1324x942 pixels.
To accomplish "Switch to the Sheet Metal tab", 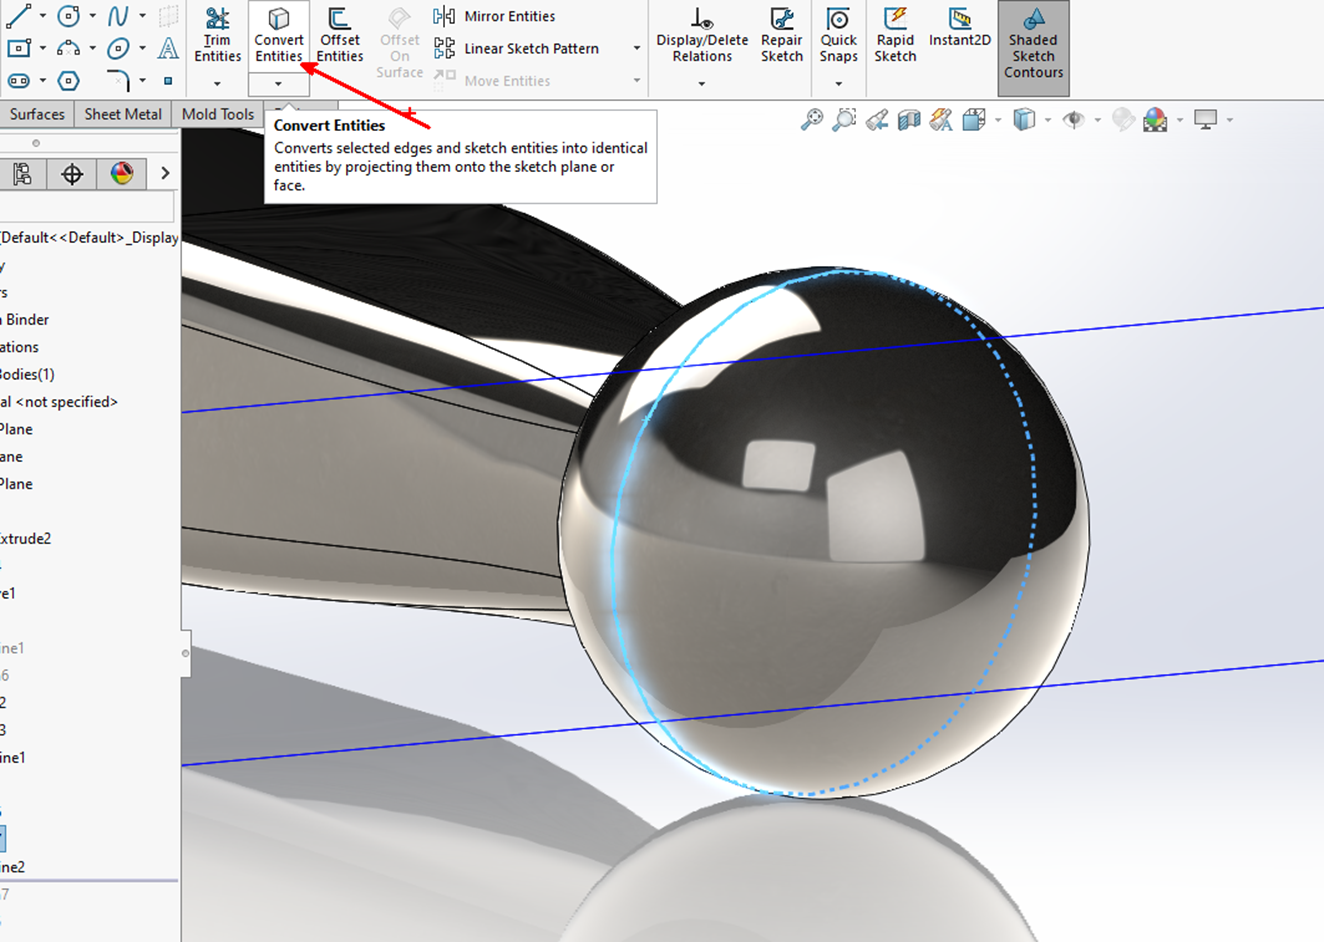I will click(122, 114).
